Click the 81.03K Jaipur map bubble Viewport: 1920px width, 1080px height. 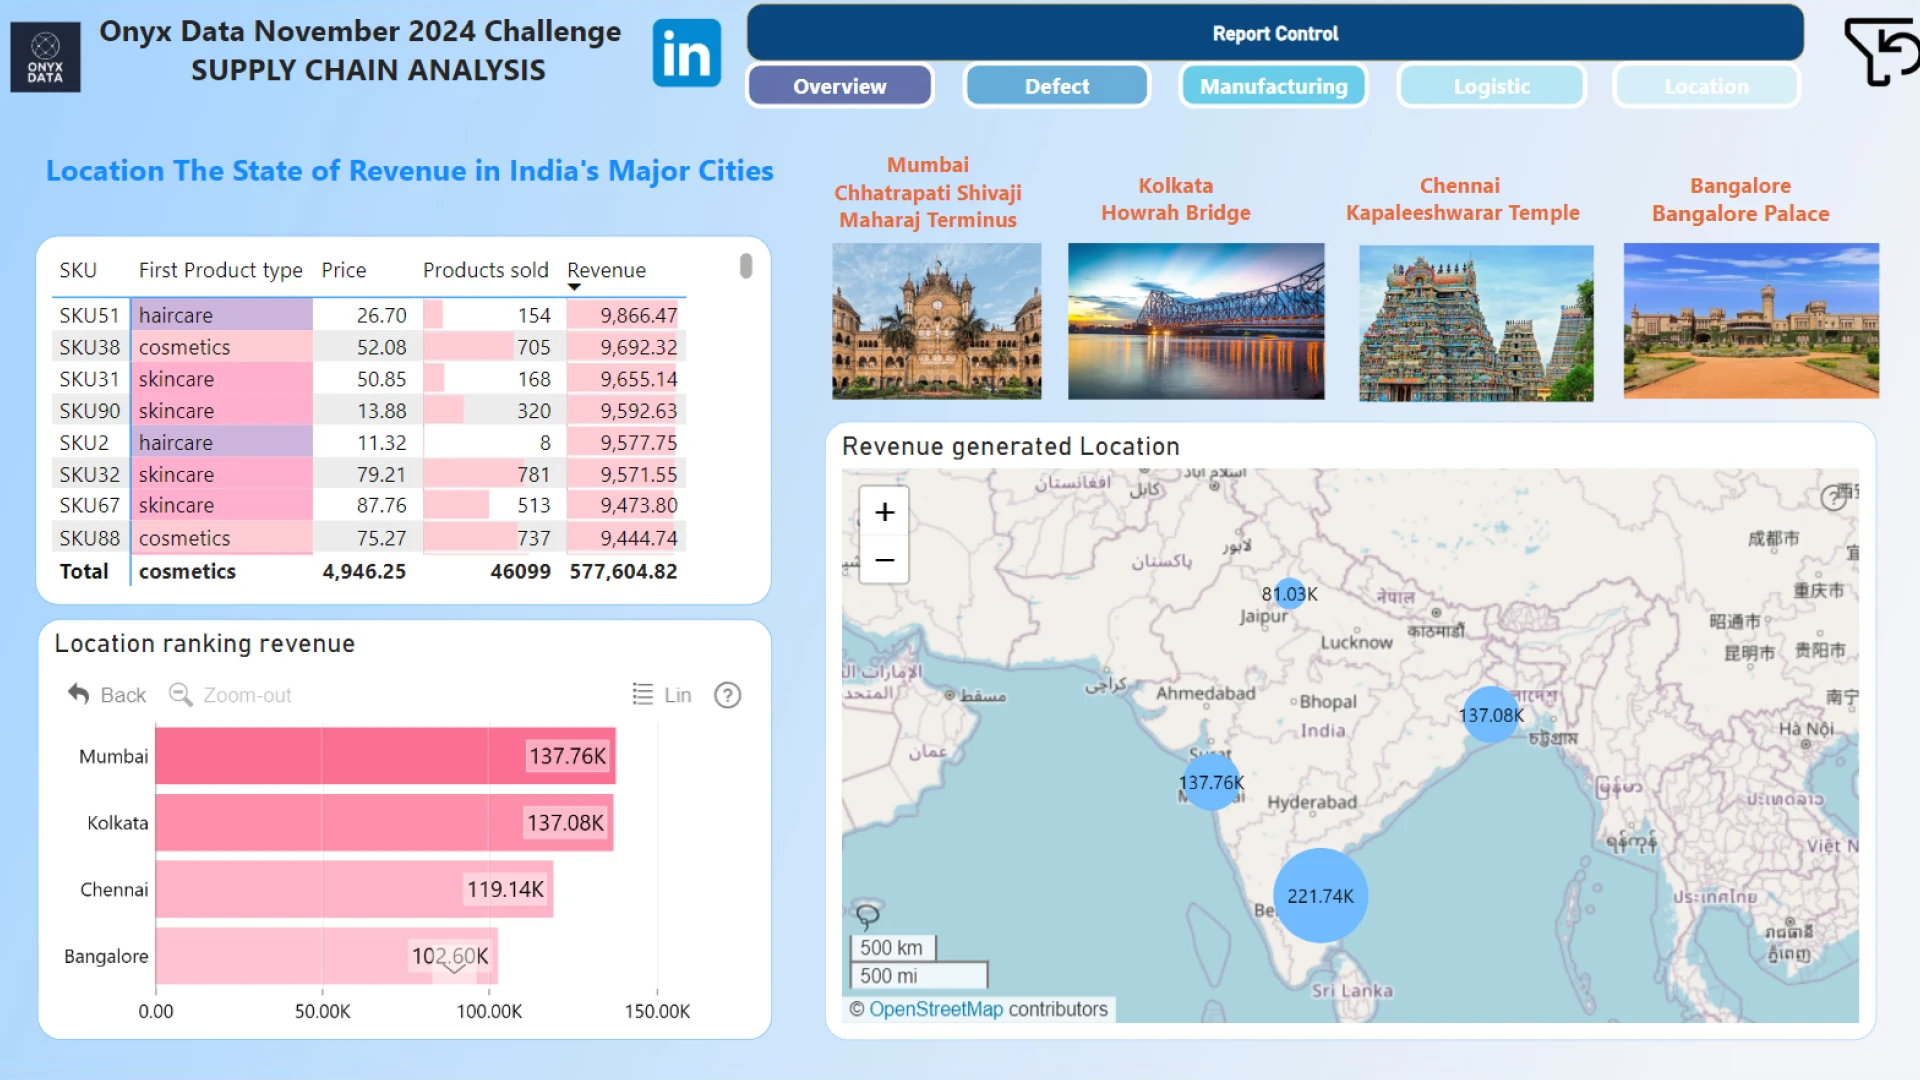[1289, 594]
